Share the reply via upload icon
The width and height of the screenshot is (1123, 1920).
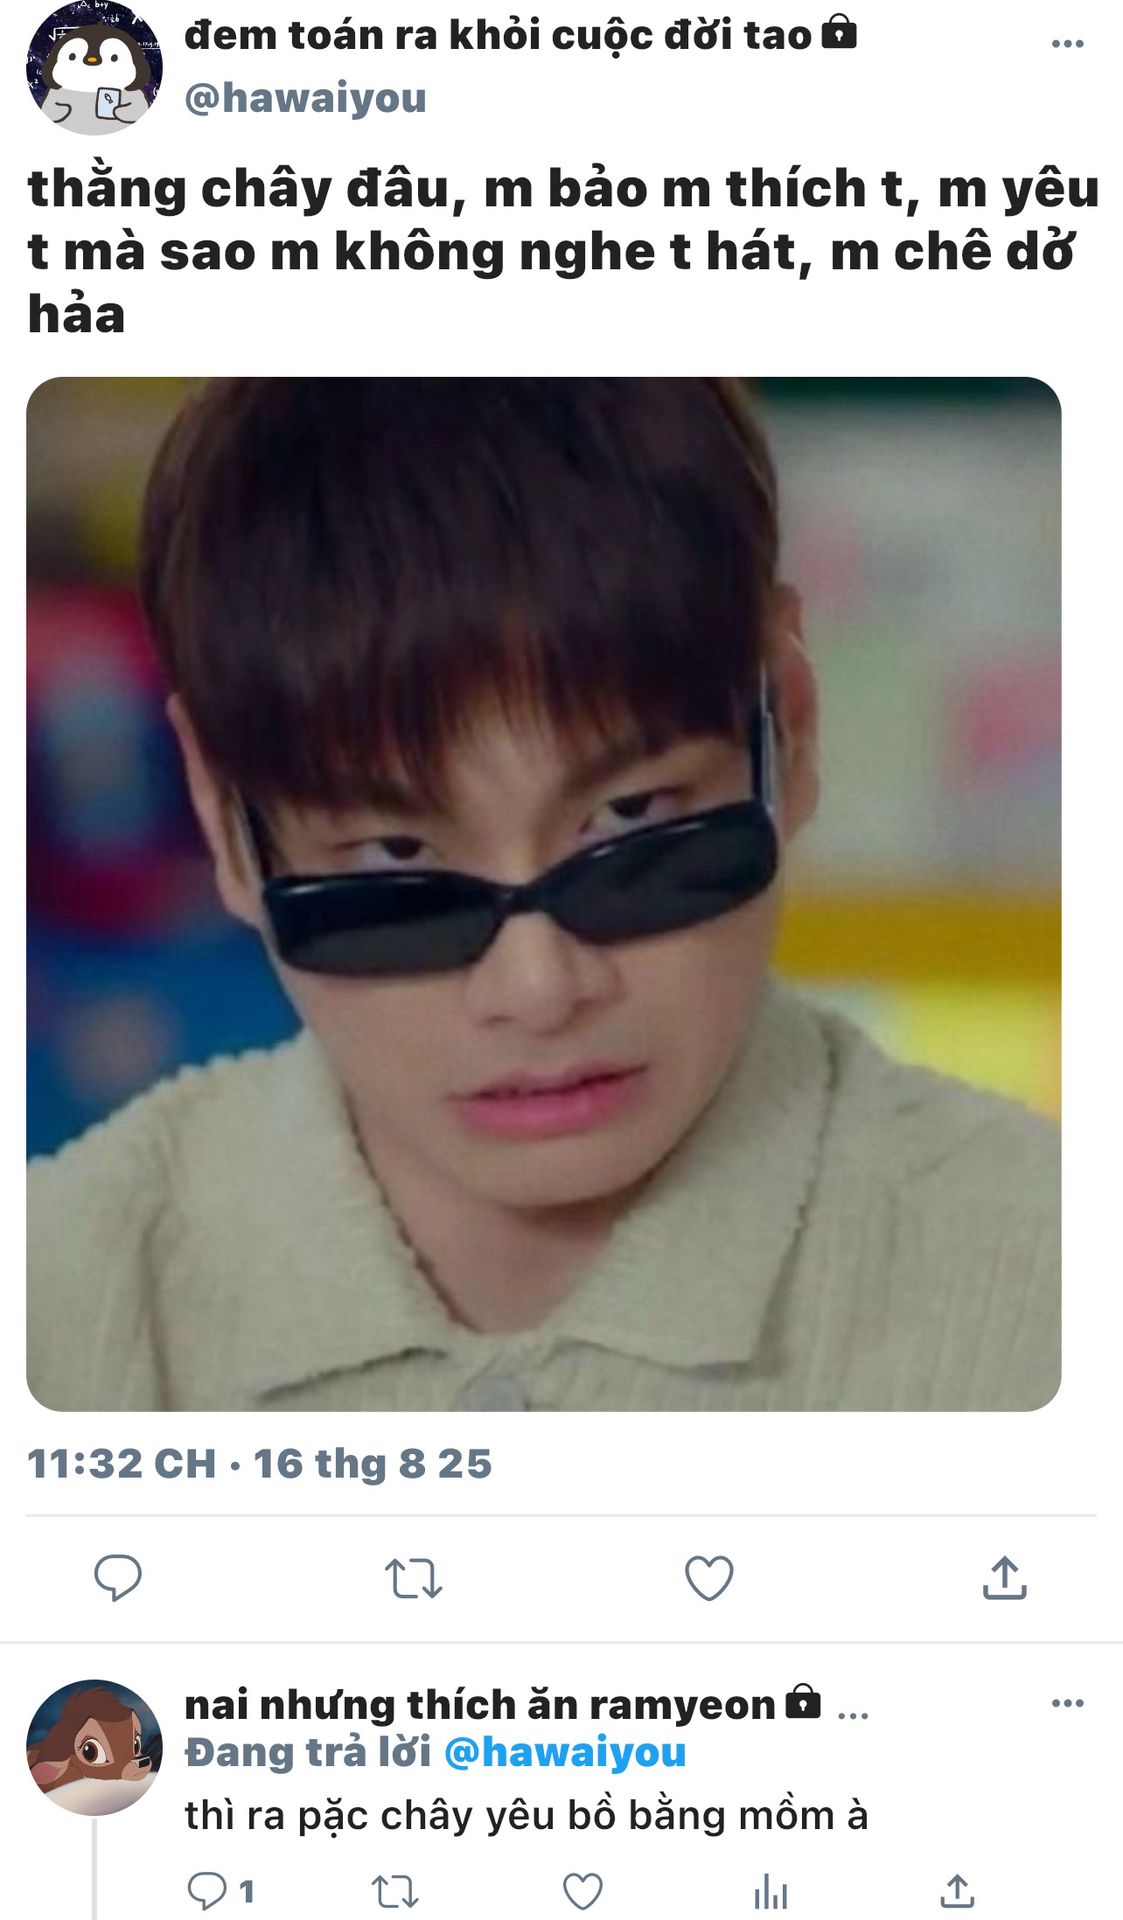pos(957,1891)
